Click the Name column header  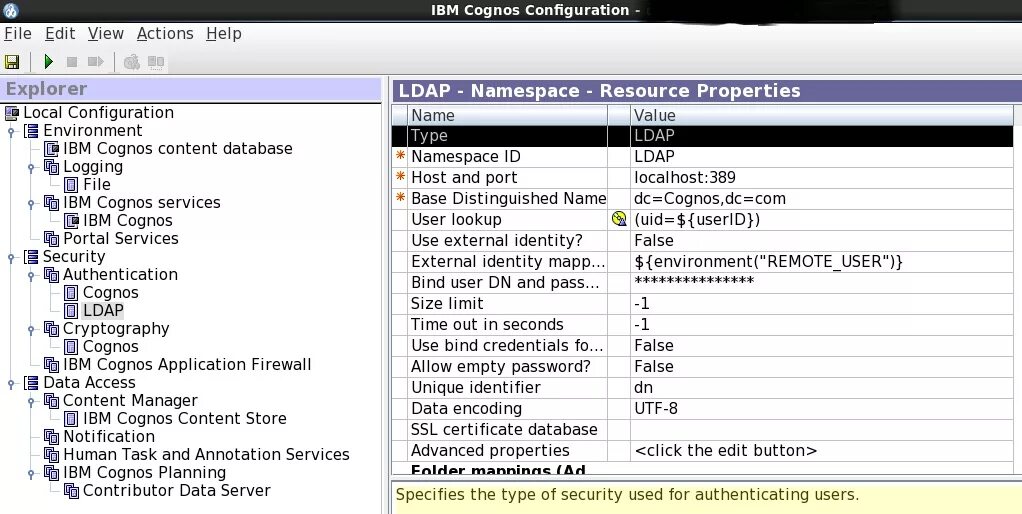pyautogui.click(x=508, y=115)
